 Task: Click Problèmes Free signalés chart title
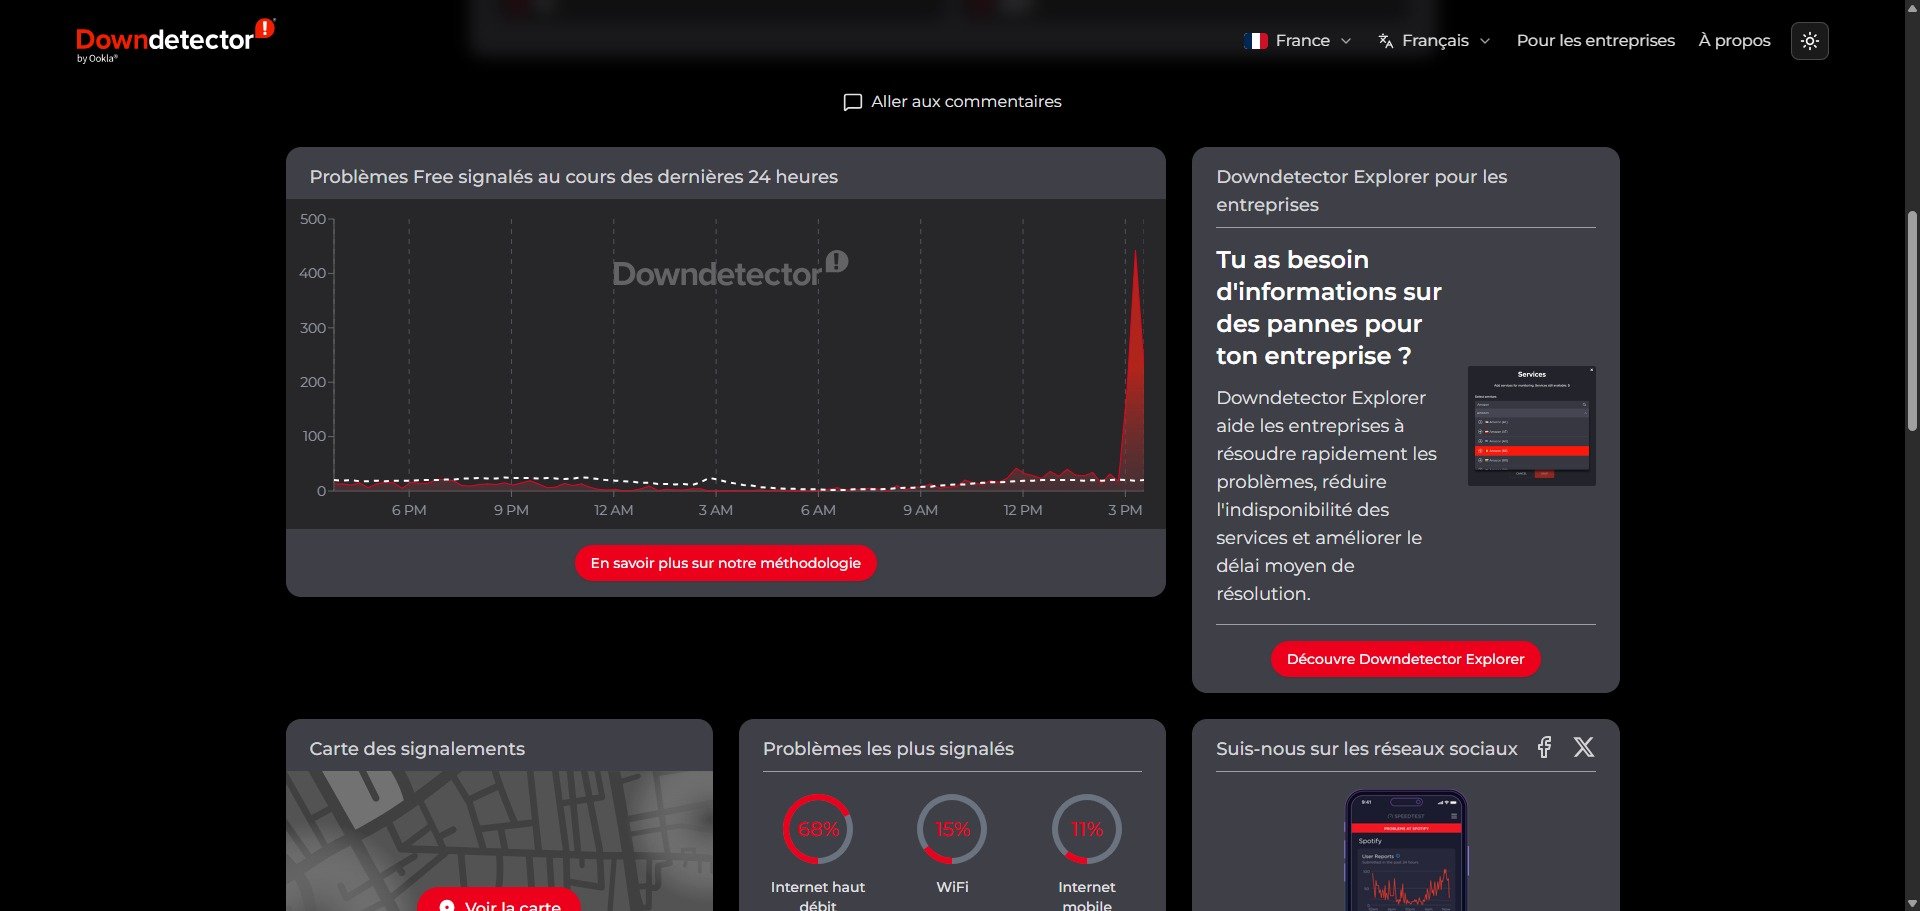click(x=573, y=177)
